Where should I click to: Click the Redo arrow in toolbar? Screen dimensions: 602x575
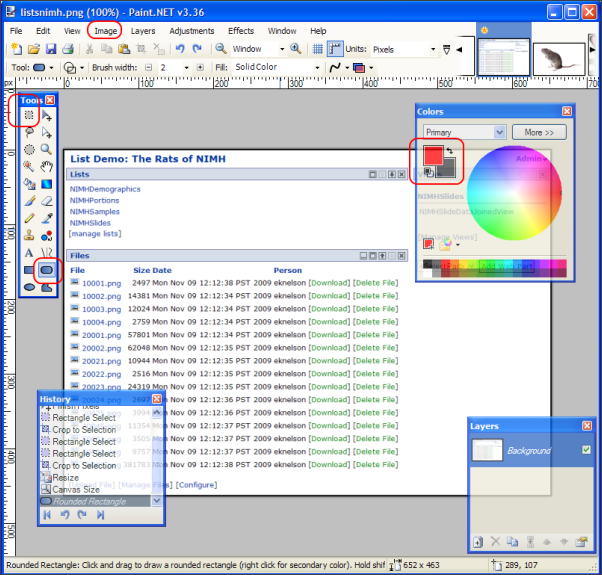click(197, 49)
